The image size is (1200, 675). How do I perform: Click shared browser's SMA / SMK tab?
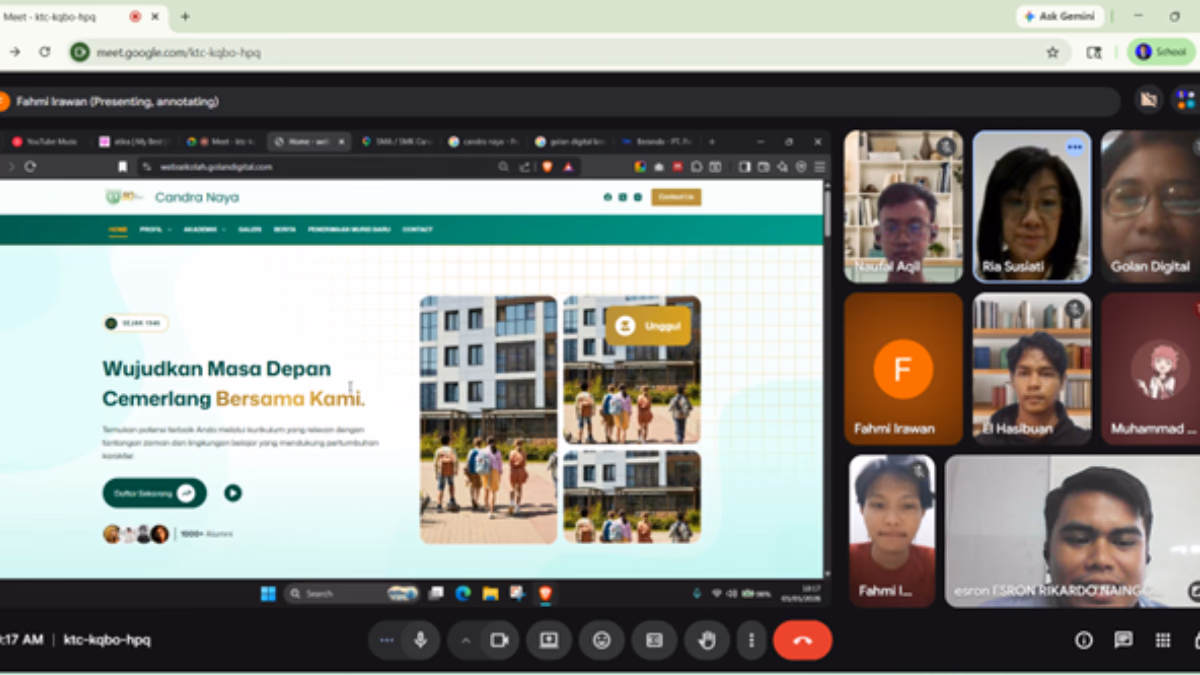(x=396, y=142)
